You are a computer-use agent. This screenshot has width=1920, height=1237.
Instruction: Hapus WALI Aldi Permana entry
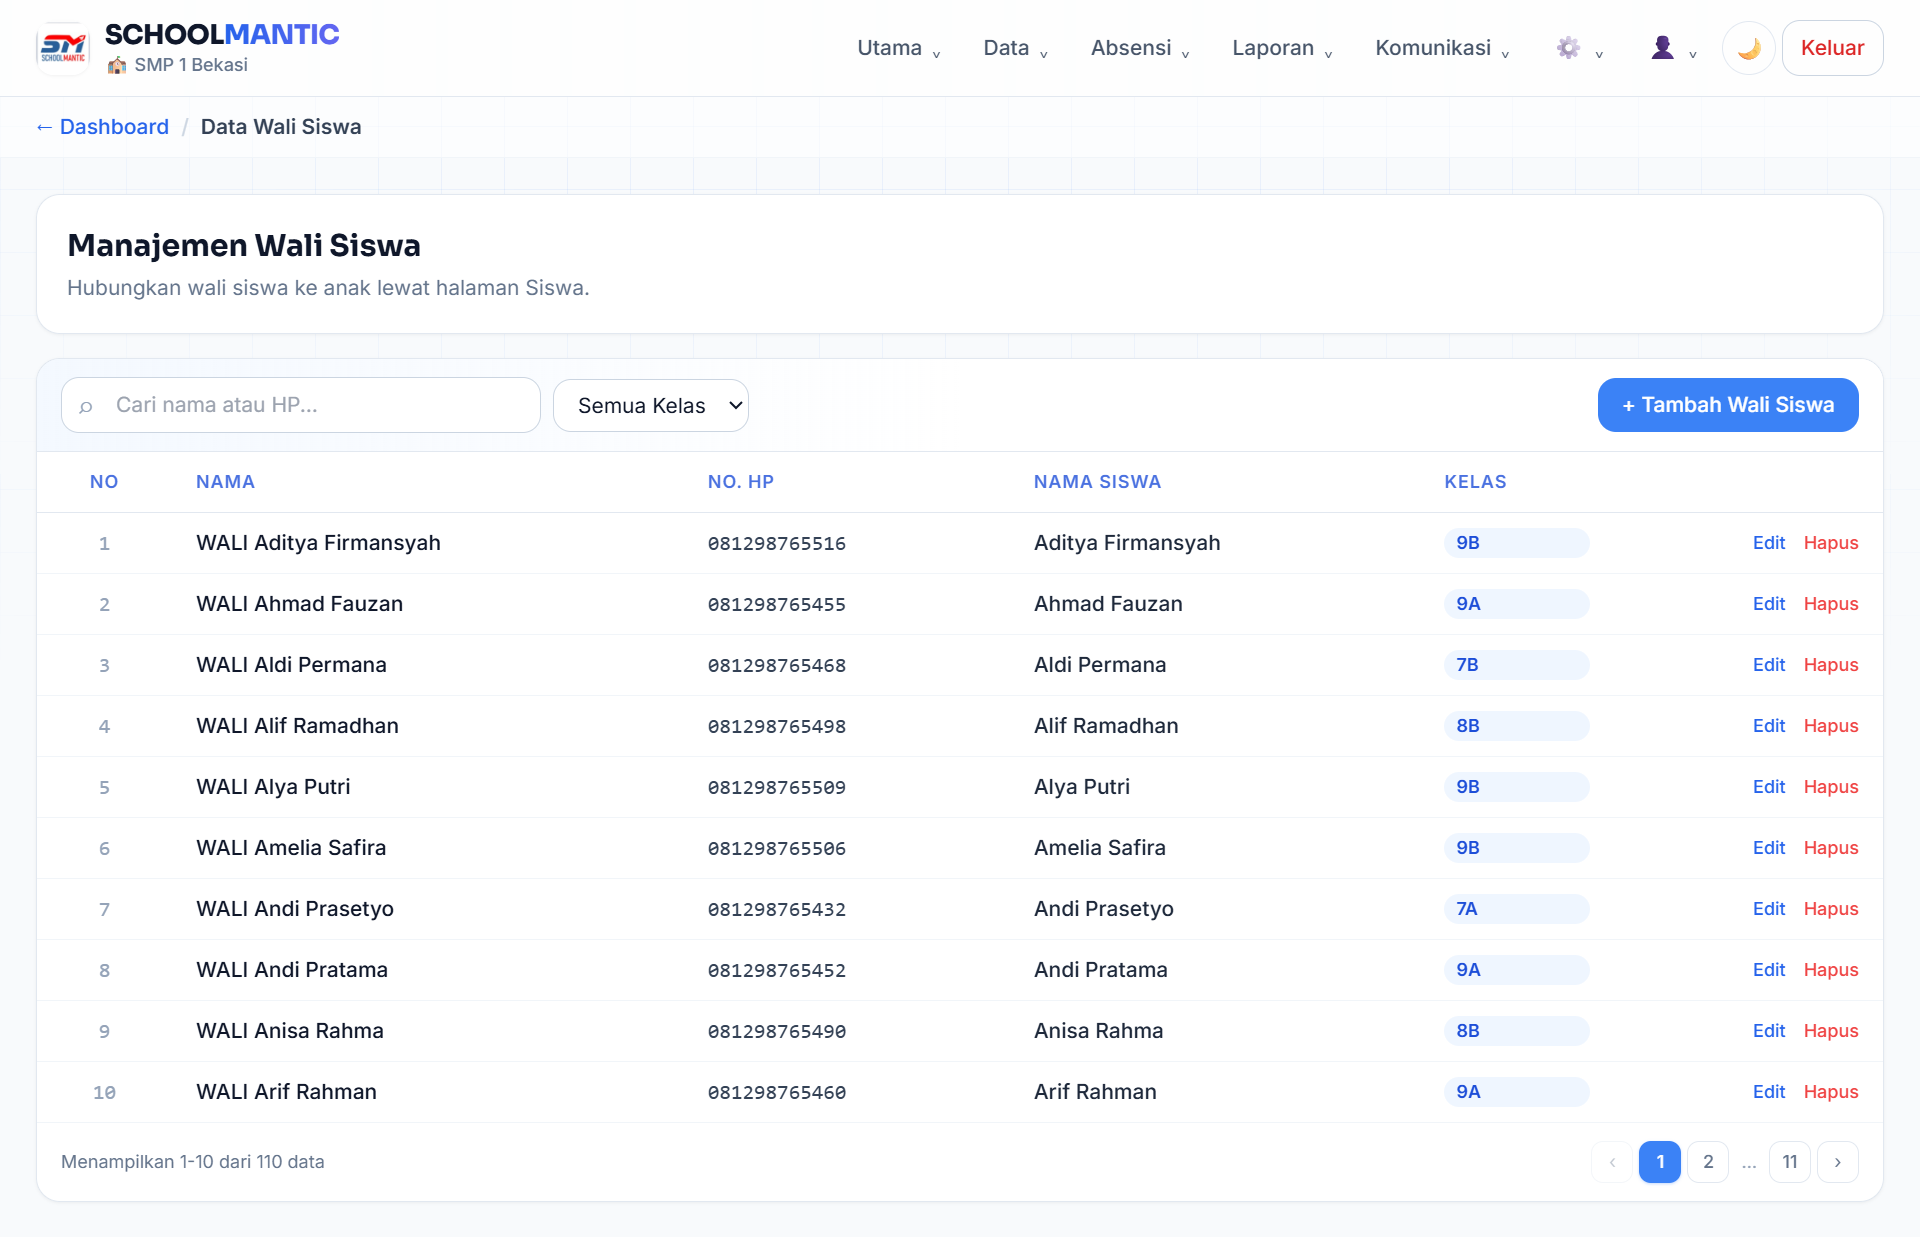(x=1830, y=665)
